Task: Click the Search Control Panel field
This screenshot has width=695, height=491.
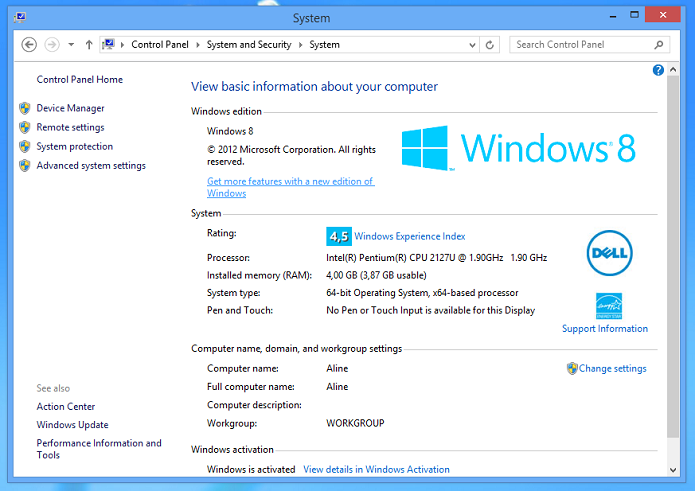Action: click(x=589, y=45)
